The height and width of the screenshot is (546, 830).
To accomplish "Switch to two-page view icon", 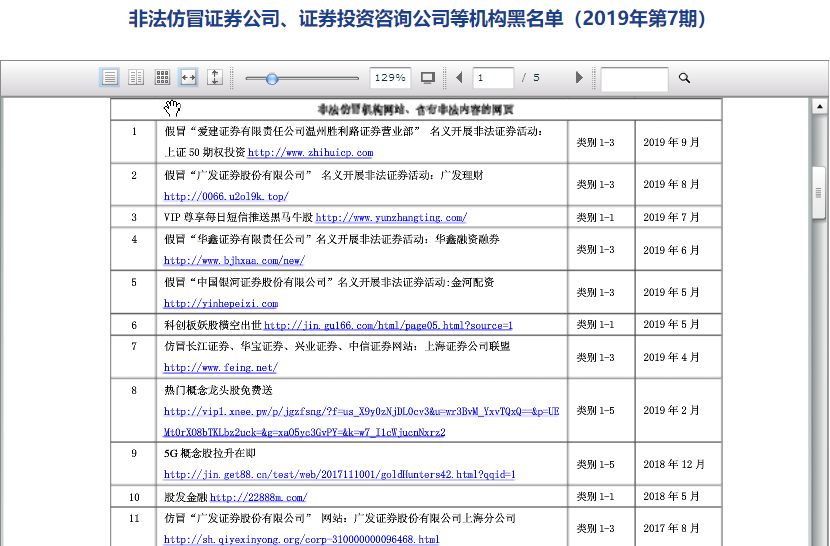I will 136,77.
